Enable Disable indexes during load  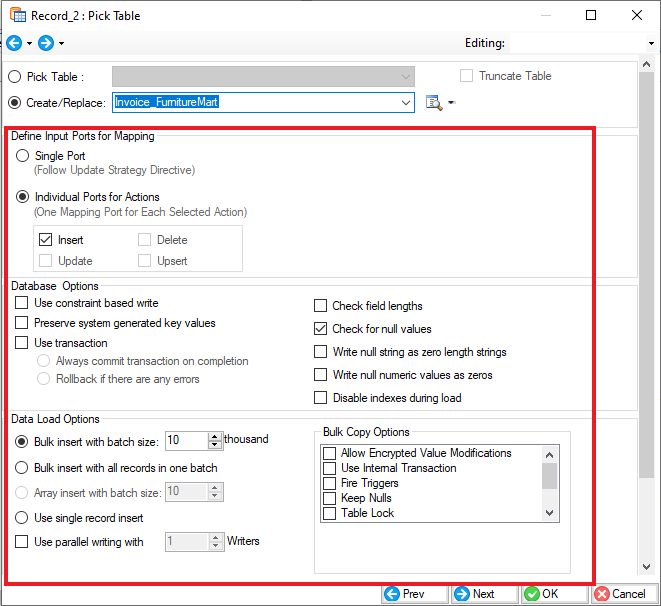320,398
